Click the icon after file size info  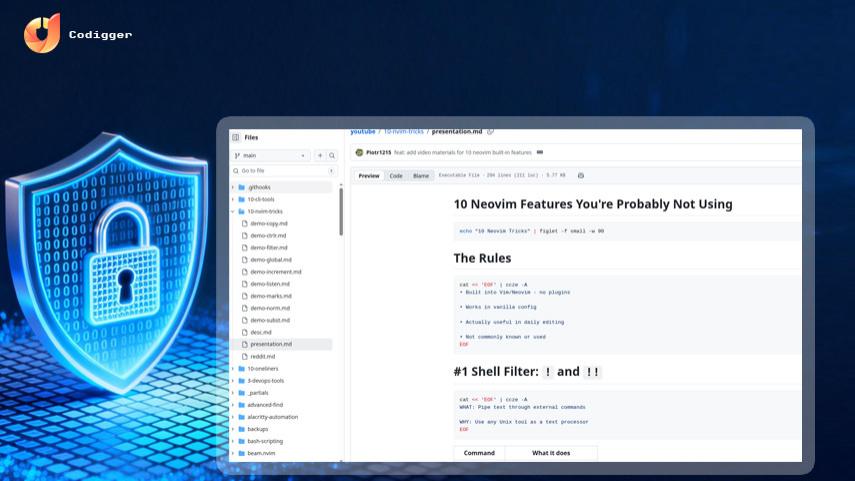coord(581,176)
